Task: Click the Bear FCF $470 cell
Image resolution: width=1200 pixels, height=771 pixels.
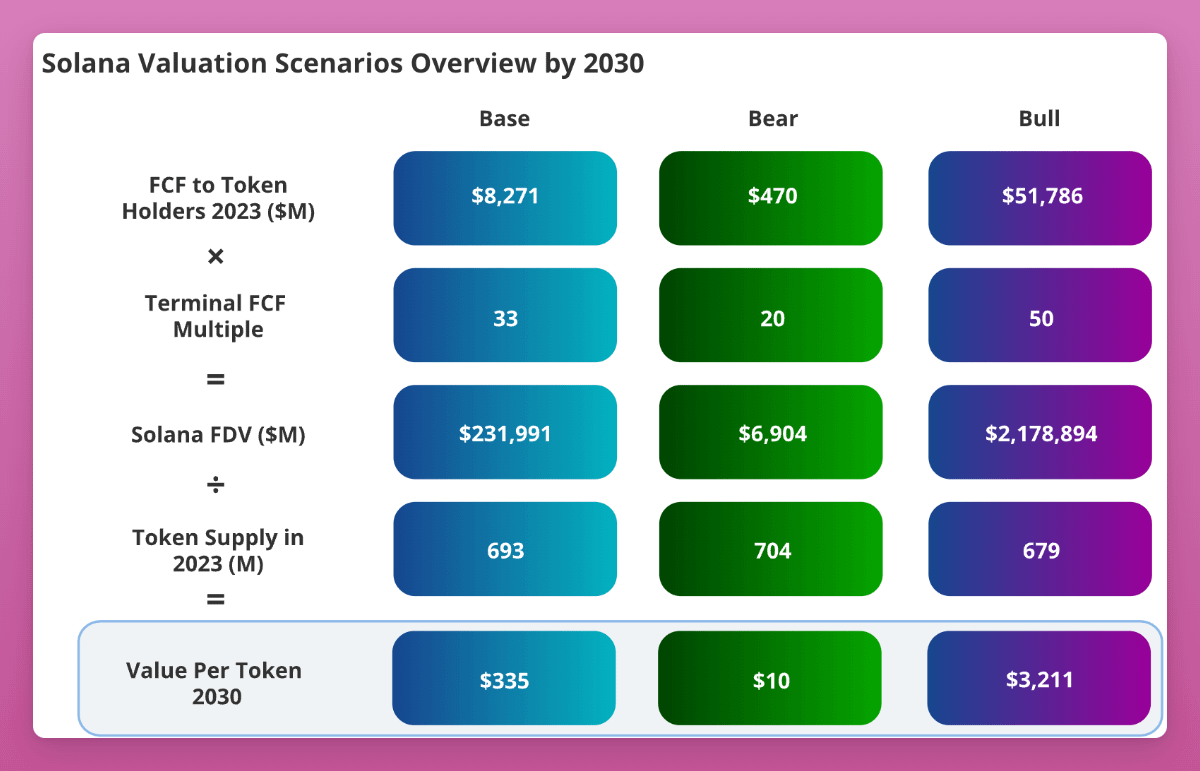Action: 771,197
